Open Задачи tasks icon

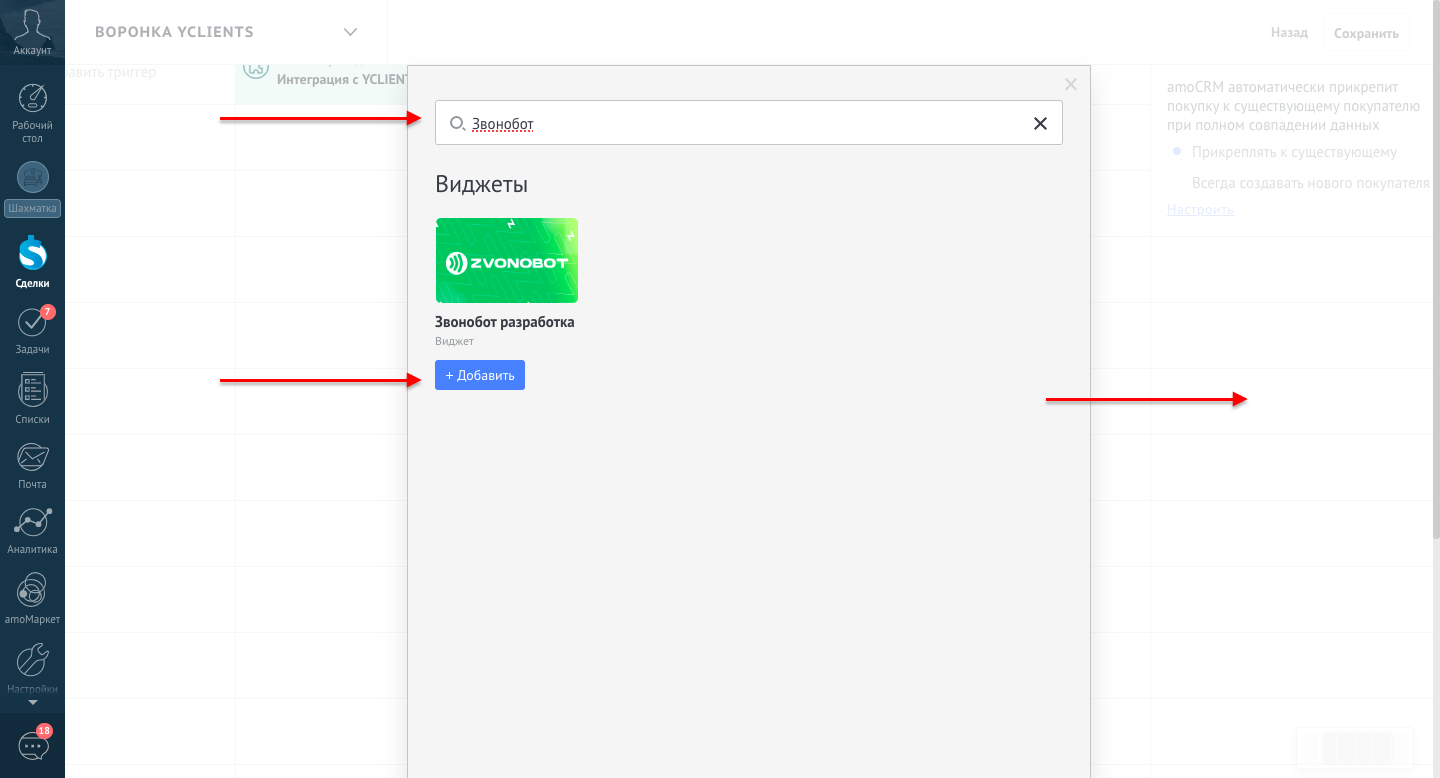33,322
